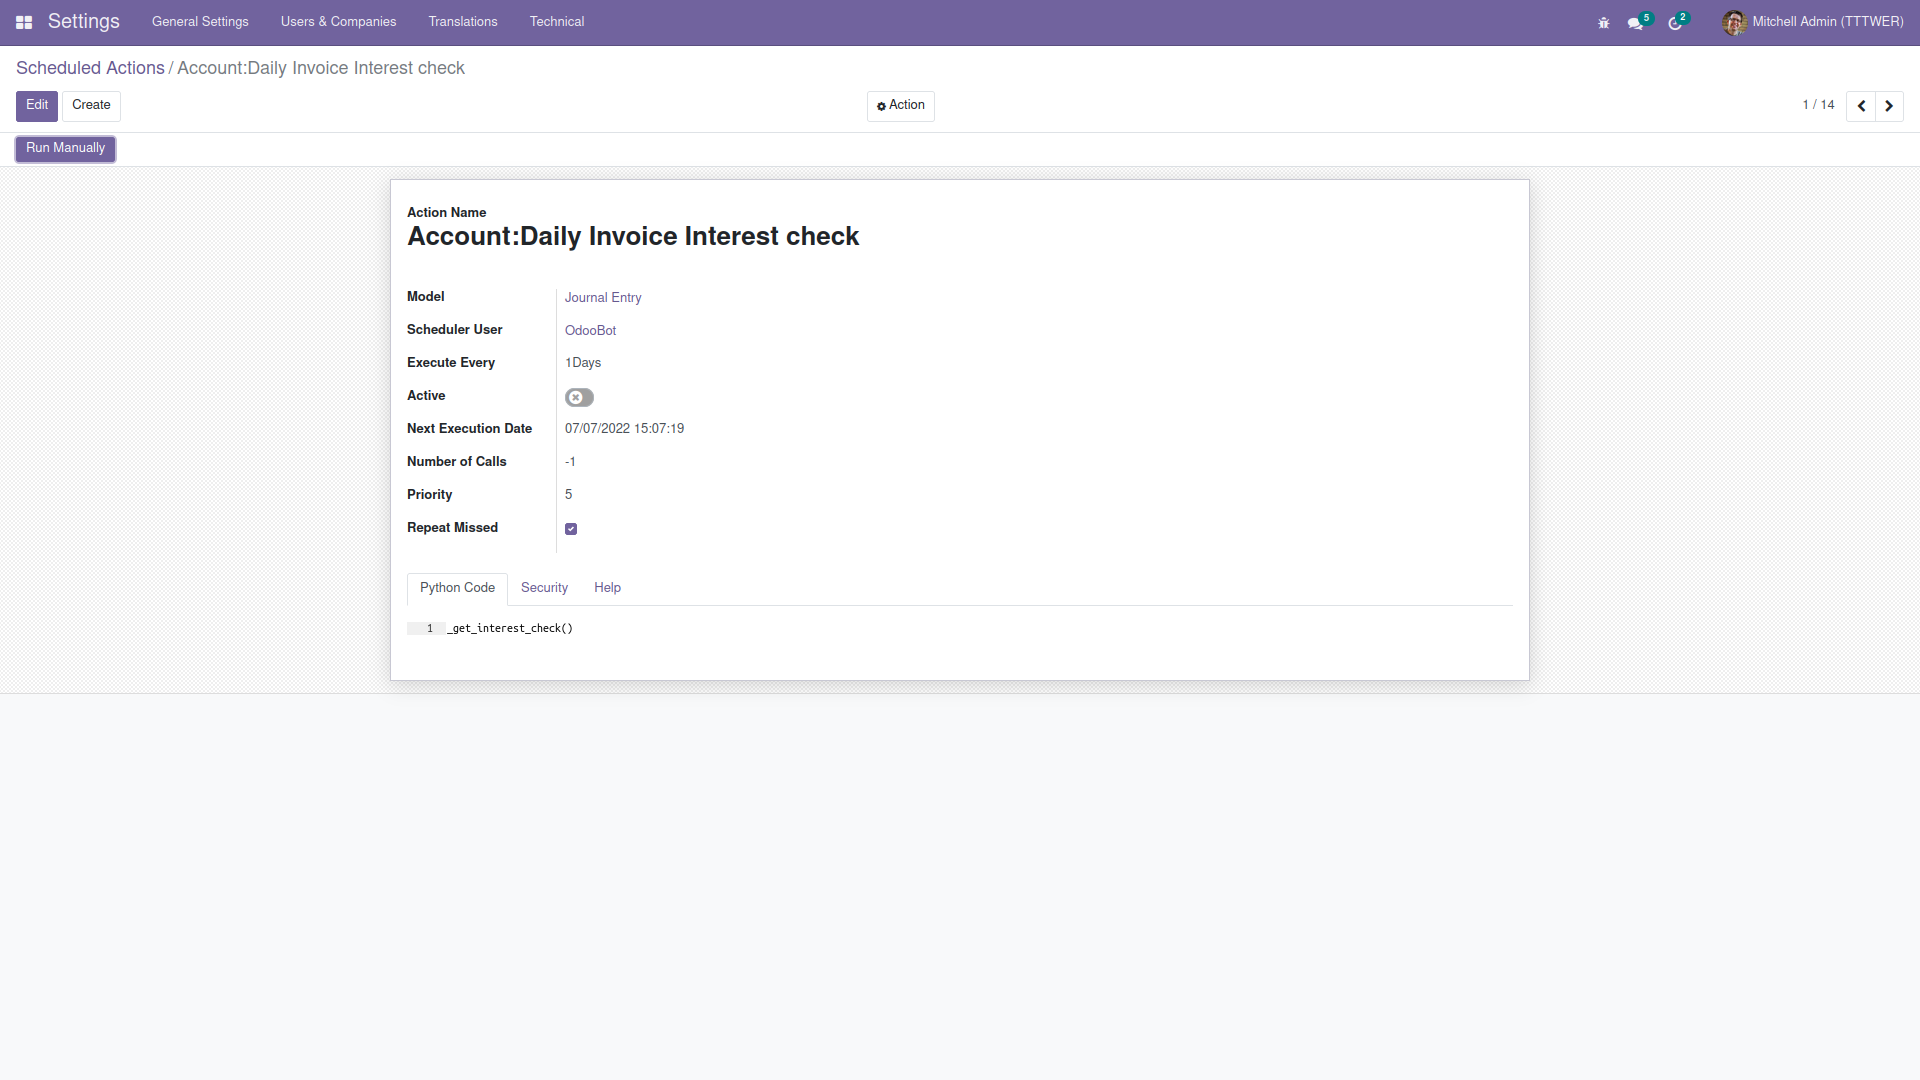Image resolution: width=1920 pixels, height=1080 pixels.
Task: Click the Edit button
Action: coord(37,106)
